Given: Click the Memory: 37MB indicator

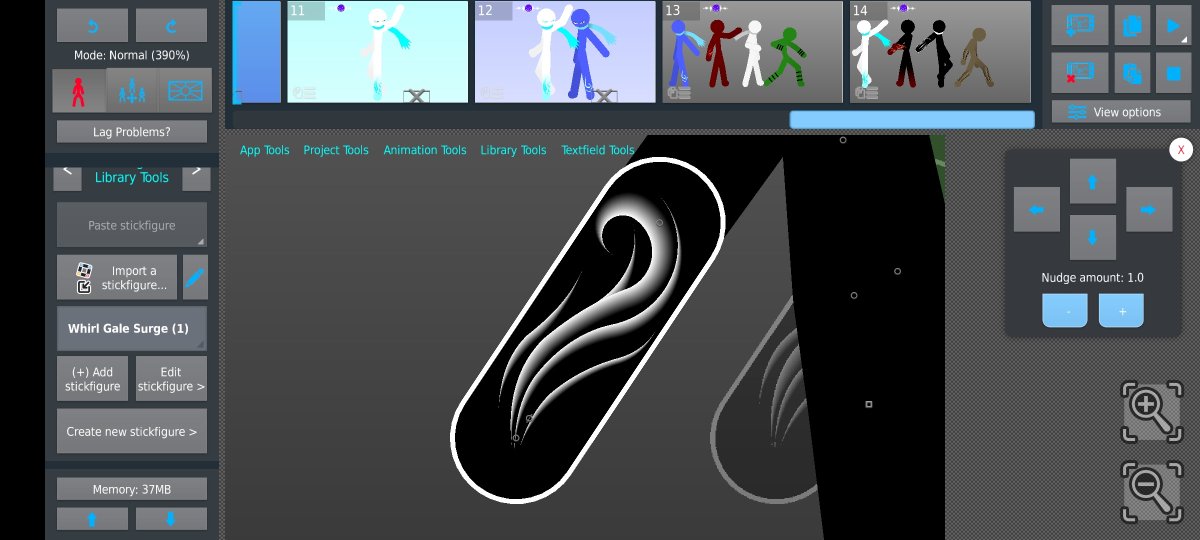Looking at the screenshot, I should click(132, 489).
